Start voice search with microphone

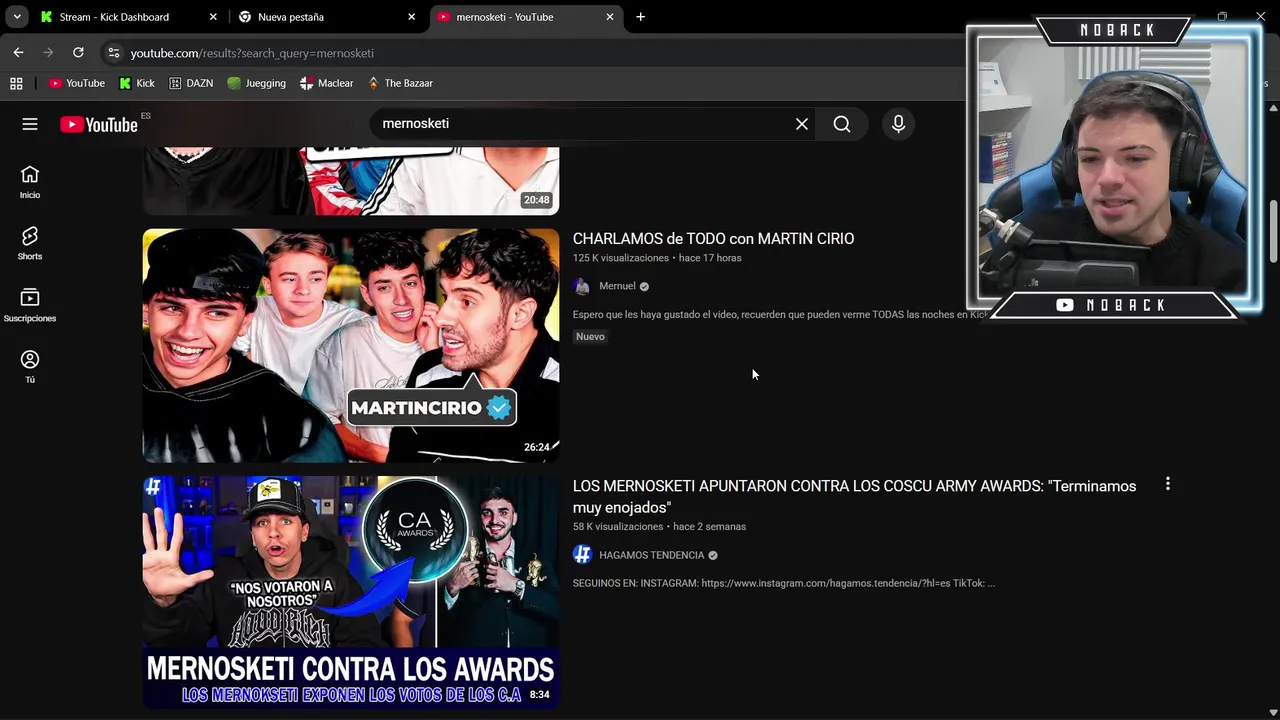click(x=898, y=124)
